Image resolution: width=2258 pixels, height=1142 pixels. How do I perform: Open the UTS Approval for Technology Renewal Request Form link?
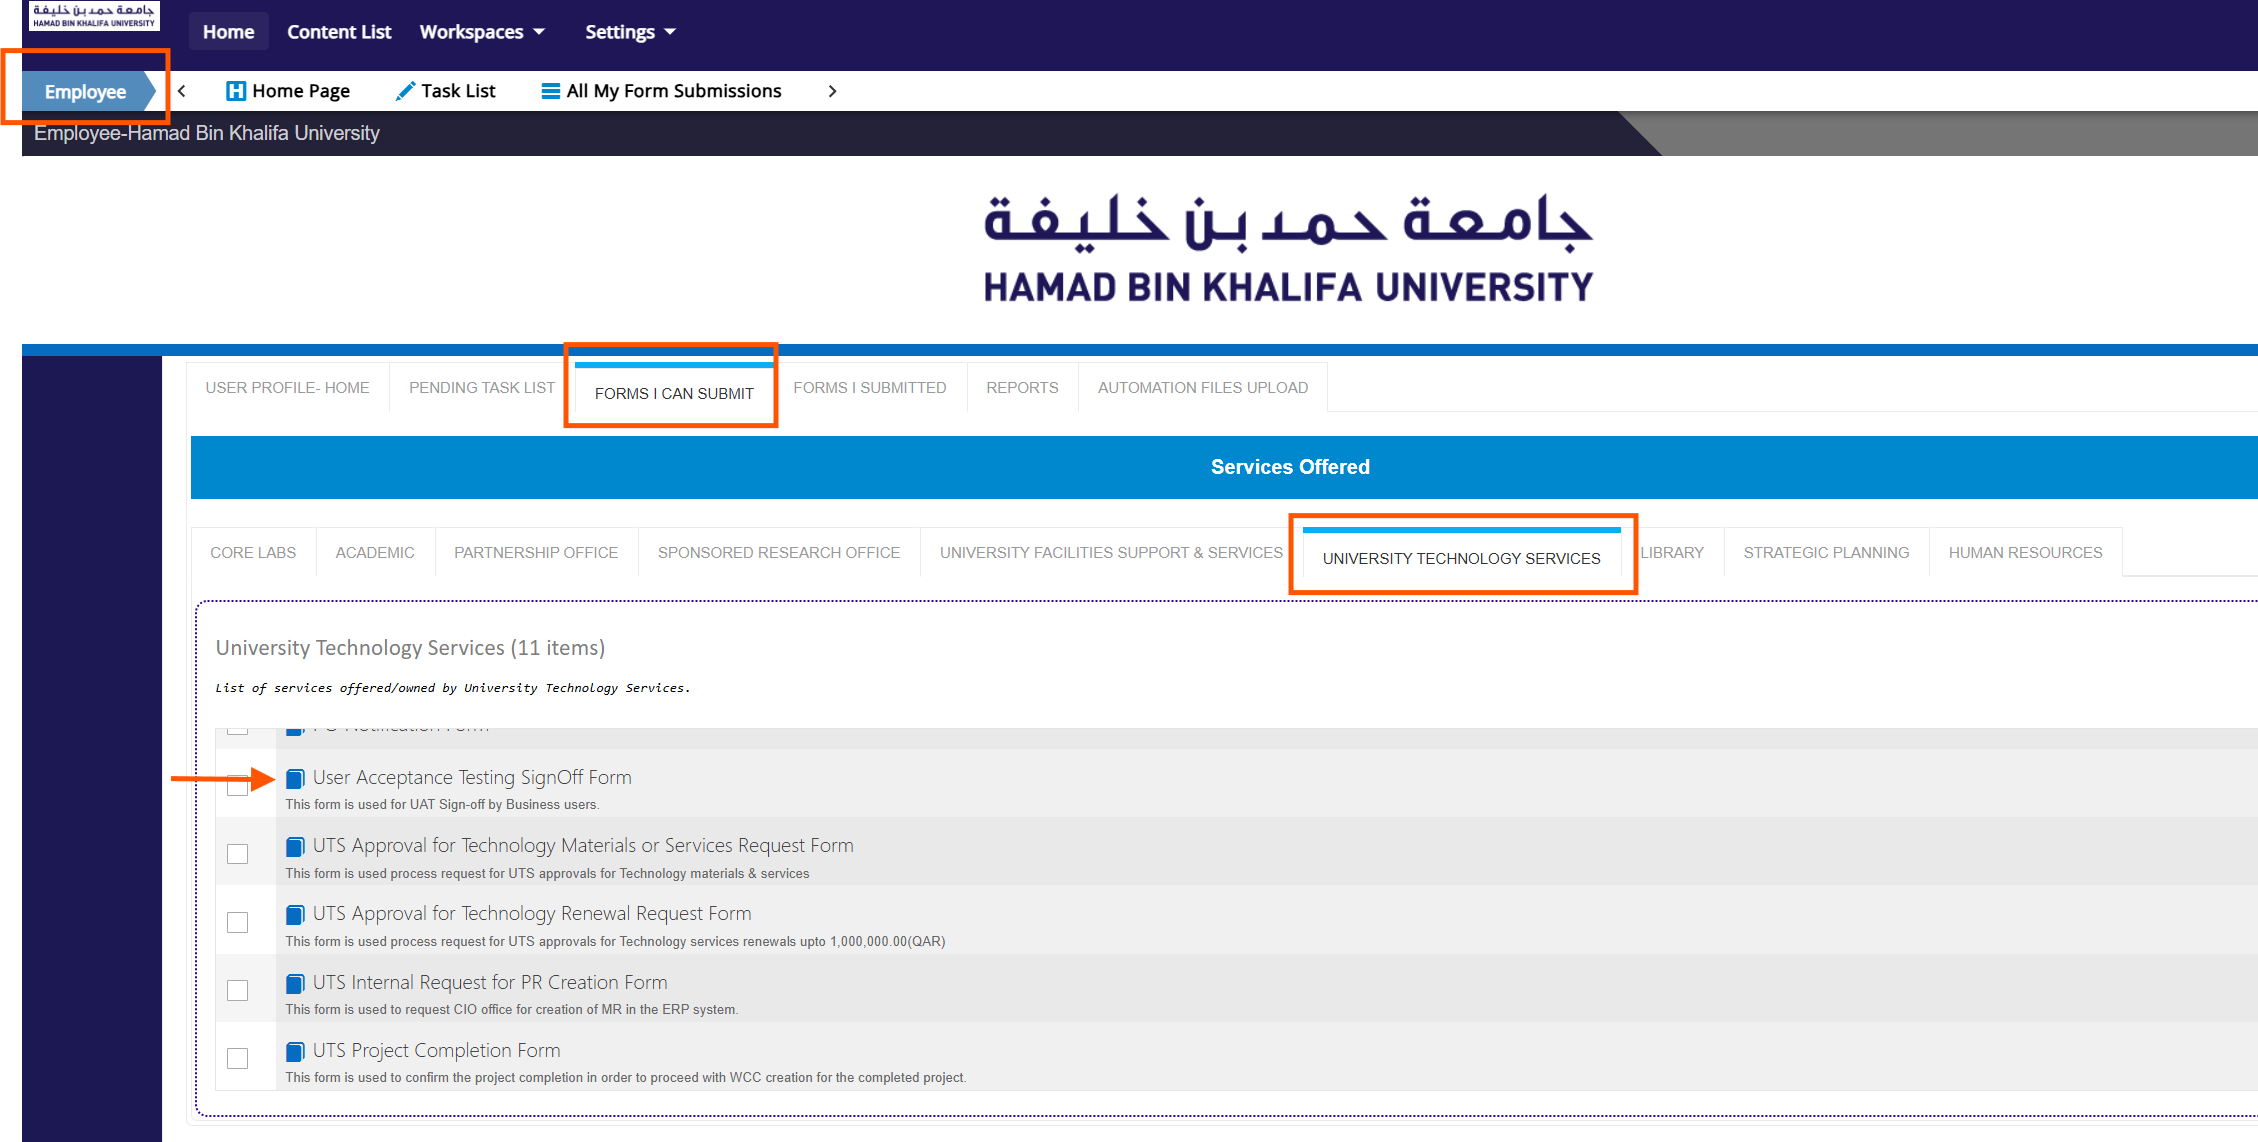tap(531, 914)
